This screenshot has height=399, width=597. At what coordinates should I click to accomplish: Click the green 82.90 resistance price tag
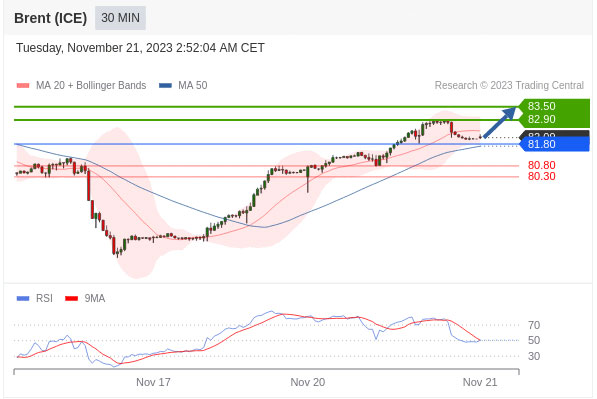pyautogui.click(x=554, y=120)
